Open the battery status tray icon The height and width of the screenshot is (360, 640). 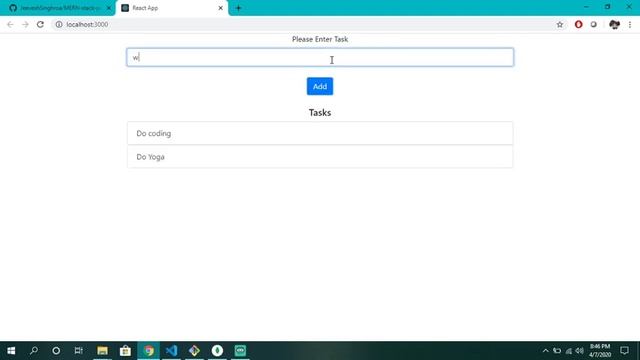[x=557, y=351]
